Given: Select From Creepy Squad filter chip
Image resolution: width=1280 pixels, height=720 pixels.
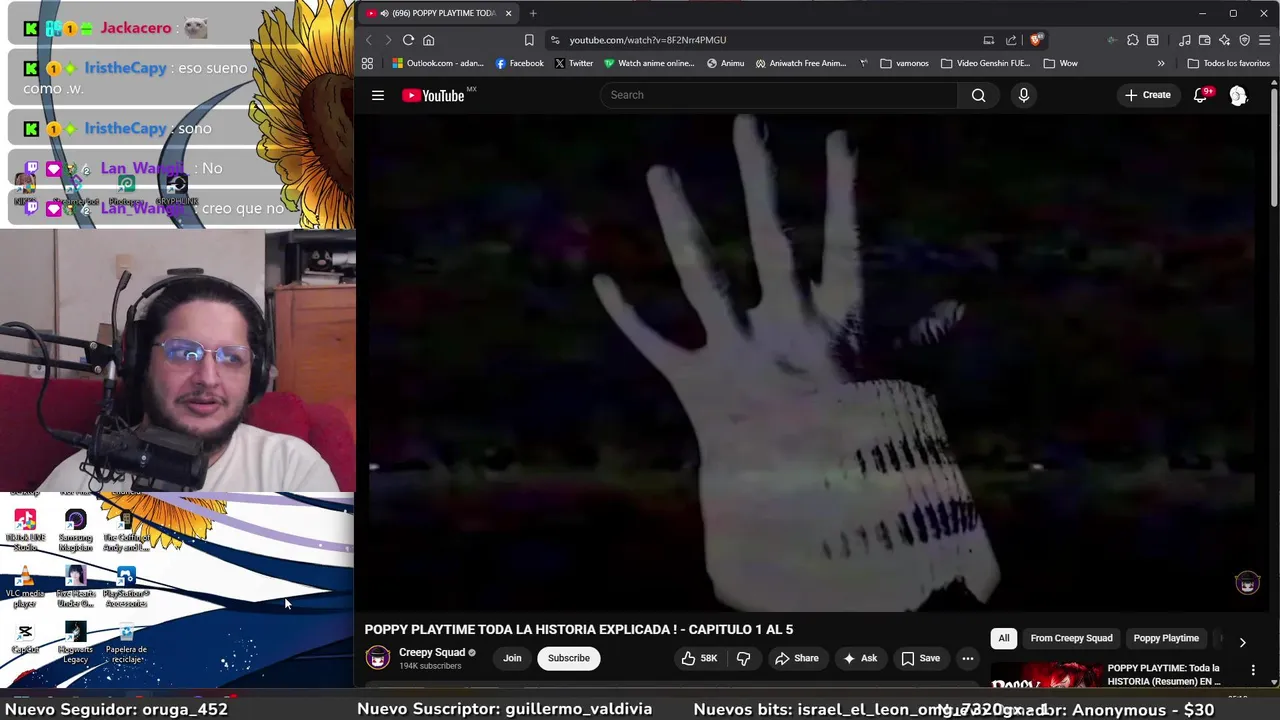Looking at the screenshot, I should coord(1071,638).
